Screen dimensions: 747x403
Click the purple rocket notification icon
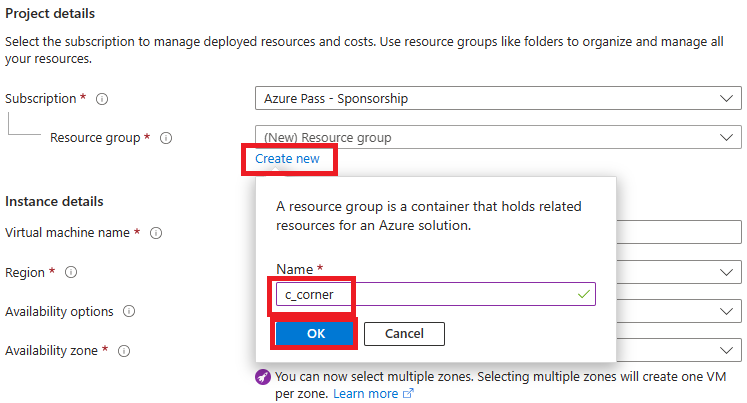tap(263, 378)
